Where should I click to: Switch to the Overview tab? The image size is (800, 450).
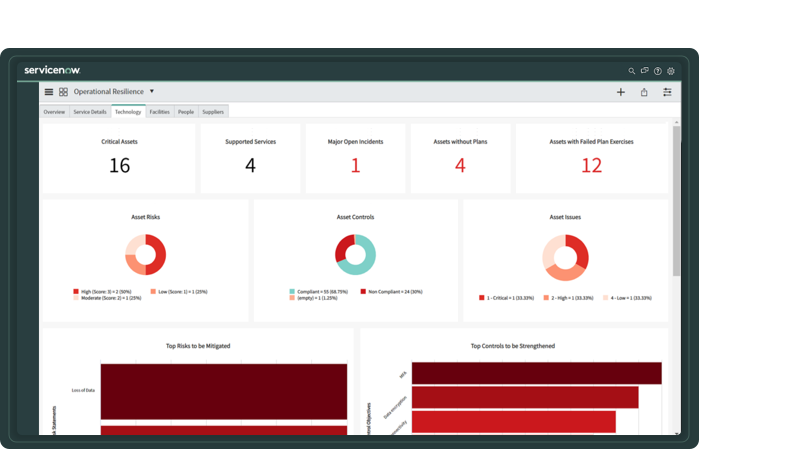(x=54, y=112)
